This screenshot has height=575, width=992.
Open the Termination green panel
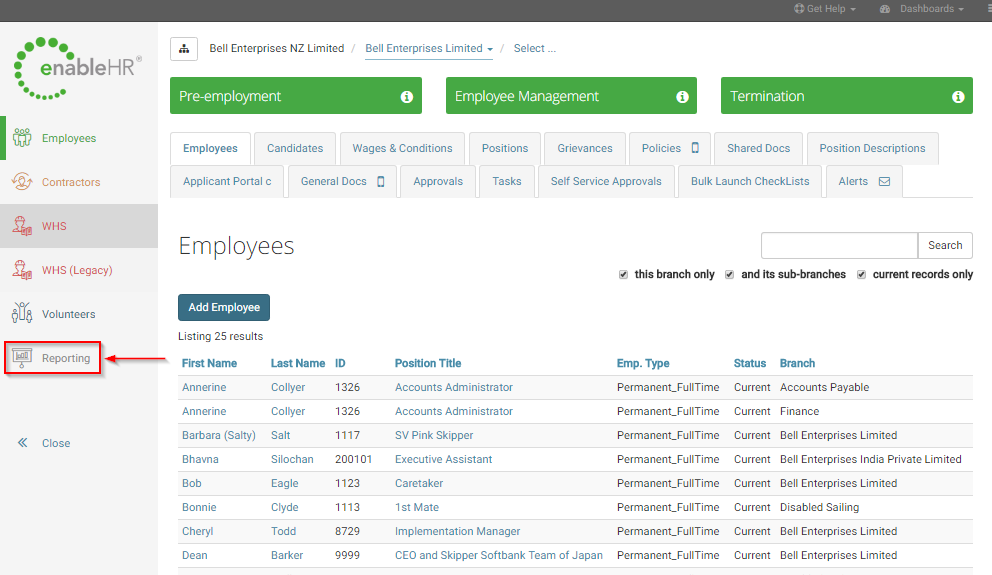(846, 96)
